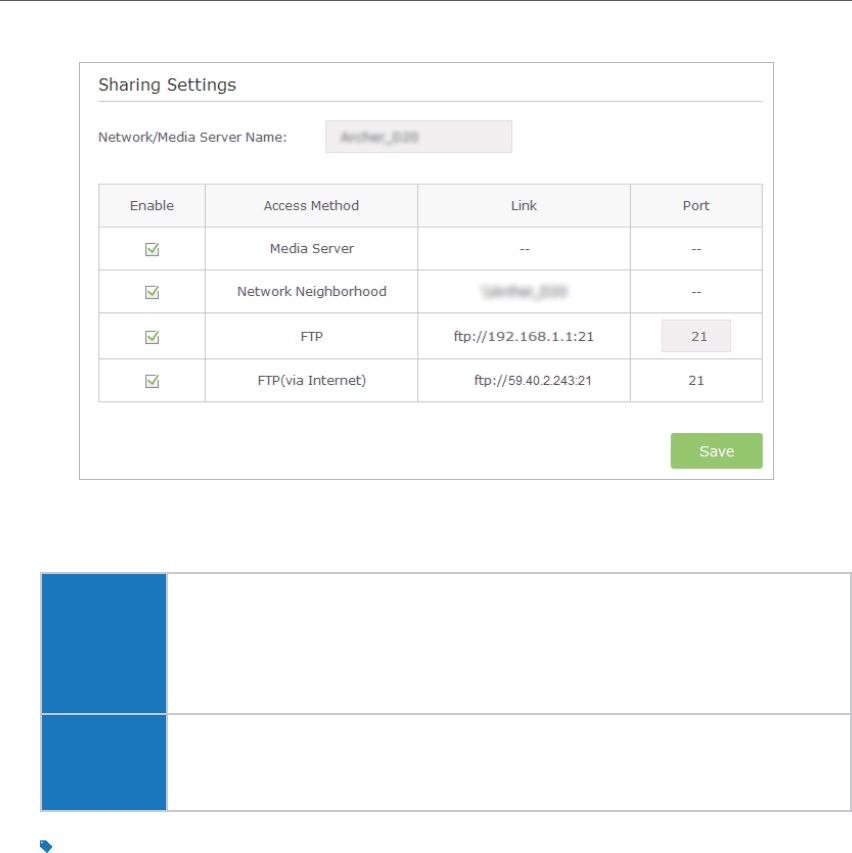852x853 pixels.
Task: Uncheck the Media Server enable checkbox
Action: (152, 249)
